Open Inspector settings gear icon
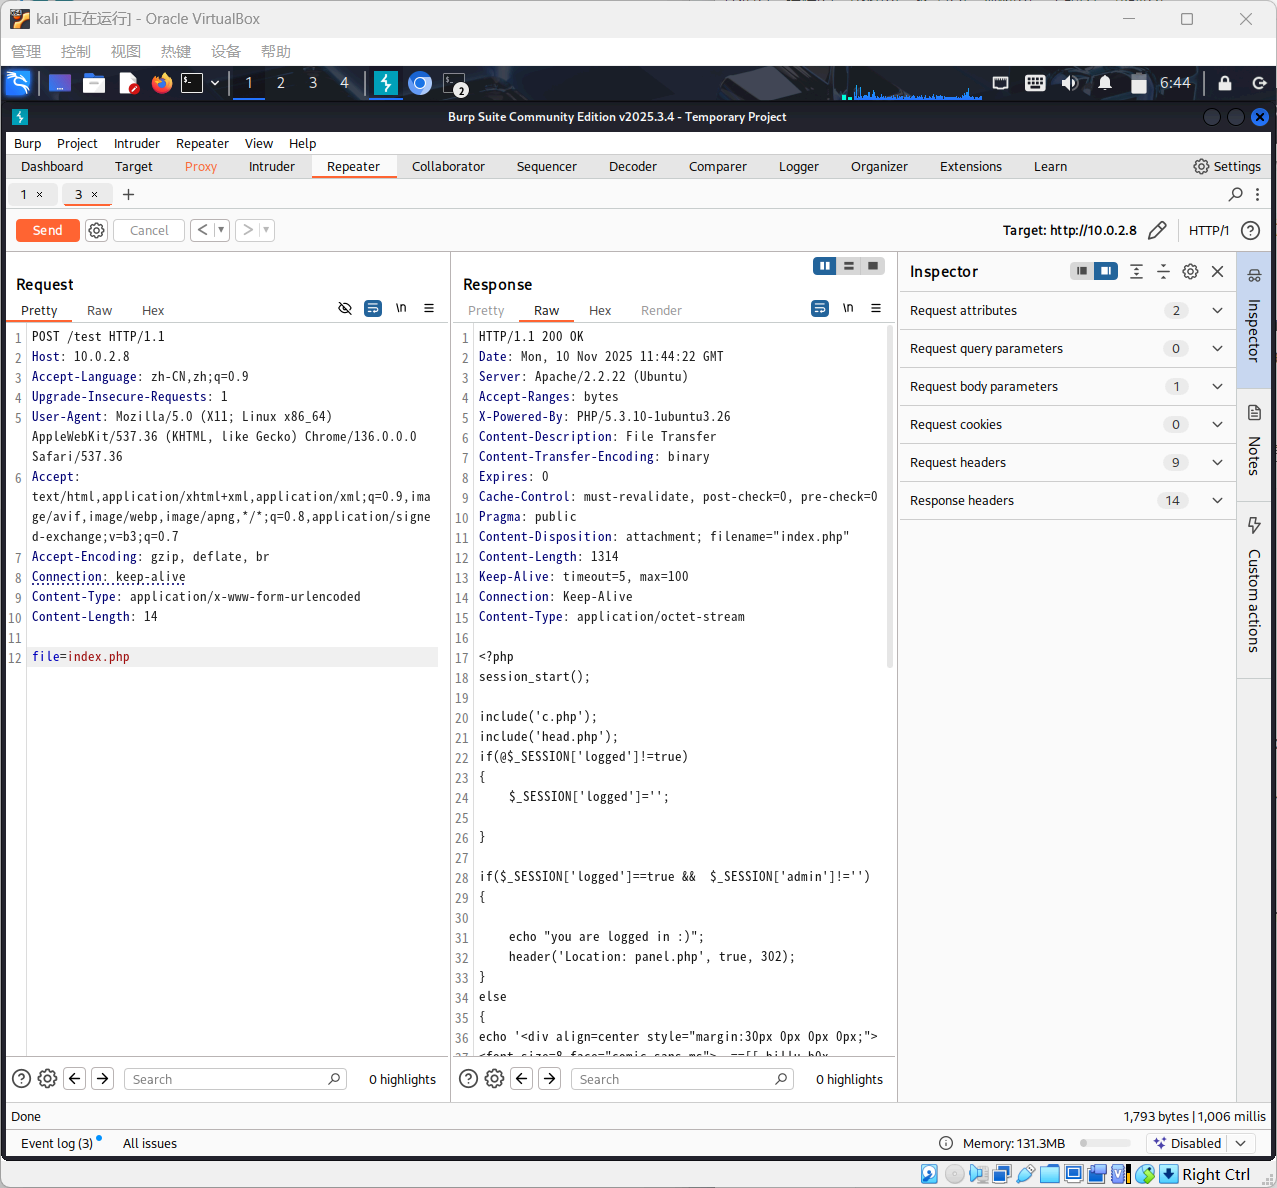Viewport: 1277px width, 1188px height. click(x=1190, y=271)
